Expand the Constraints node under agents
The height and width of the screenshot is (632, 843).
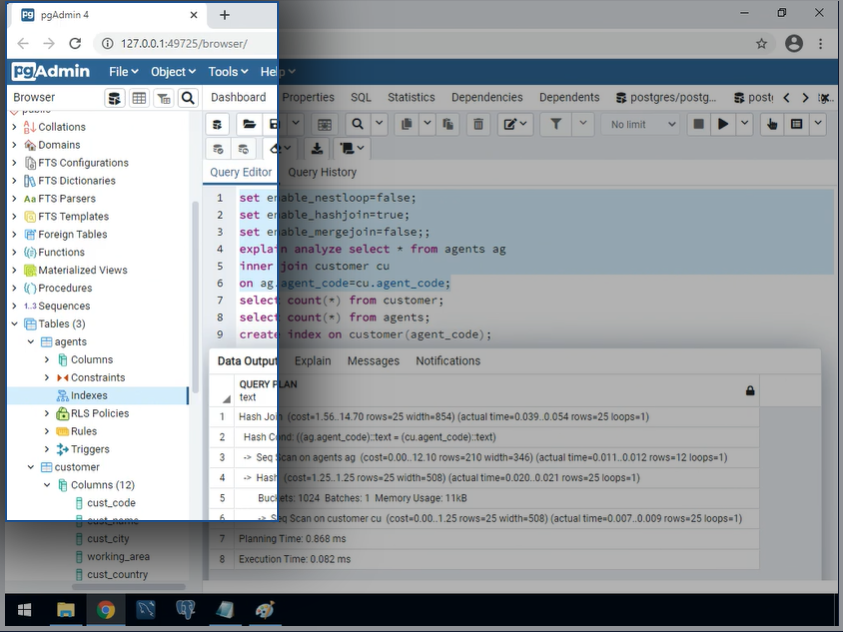click(x=47, y=378)
